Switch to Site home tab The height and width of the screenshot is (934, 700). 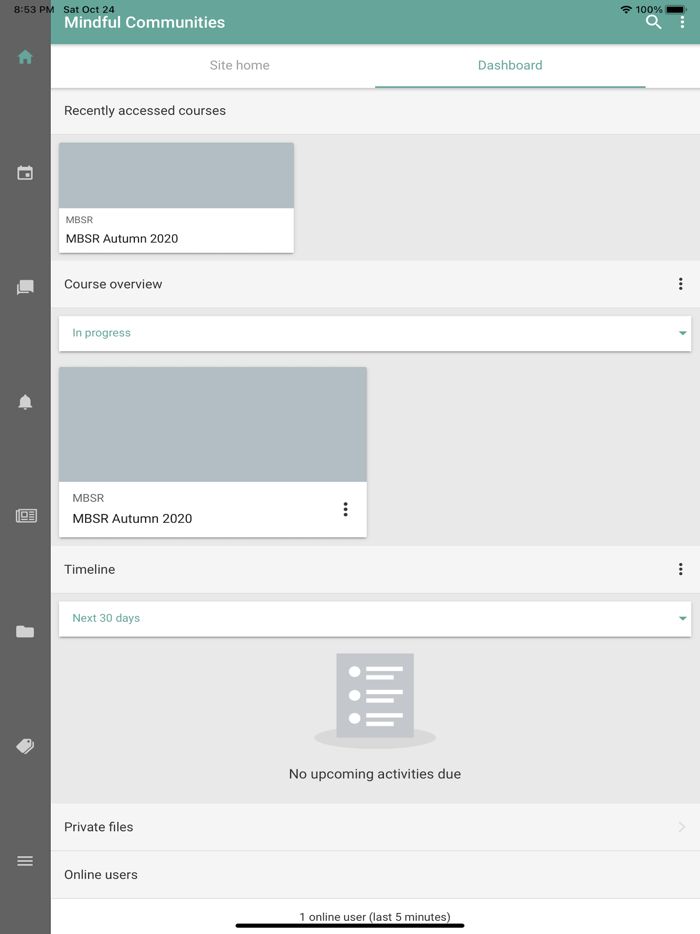coord(239,66)
